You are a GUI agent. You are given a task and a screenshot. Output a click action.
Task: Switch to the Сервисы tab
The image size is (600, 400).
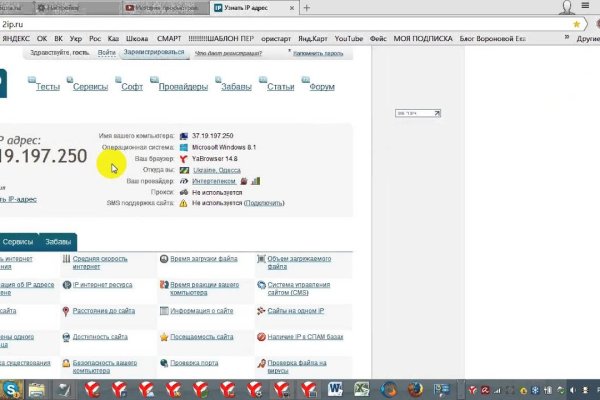(17, 242)
